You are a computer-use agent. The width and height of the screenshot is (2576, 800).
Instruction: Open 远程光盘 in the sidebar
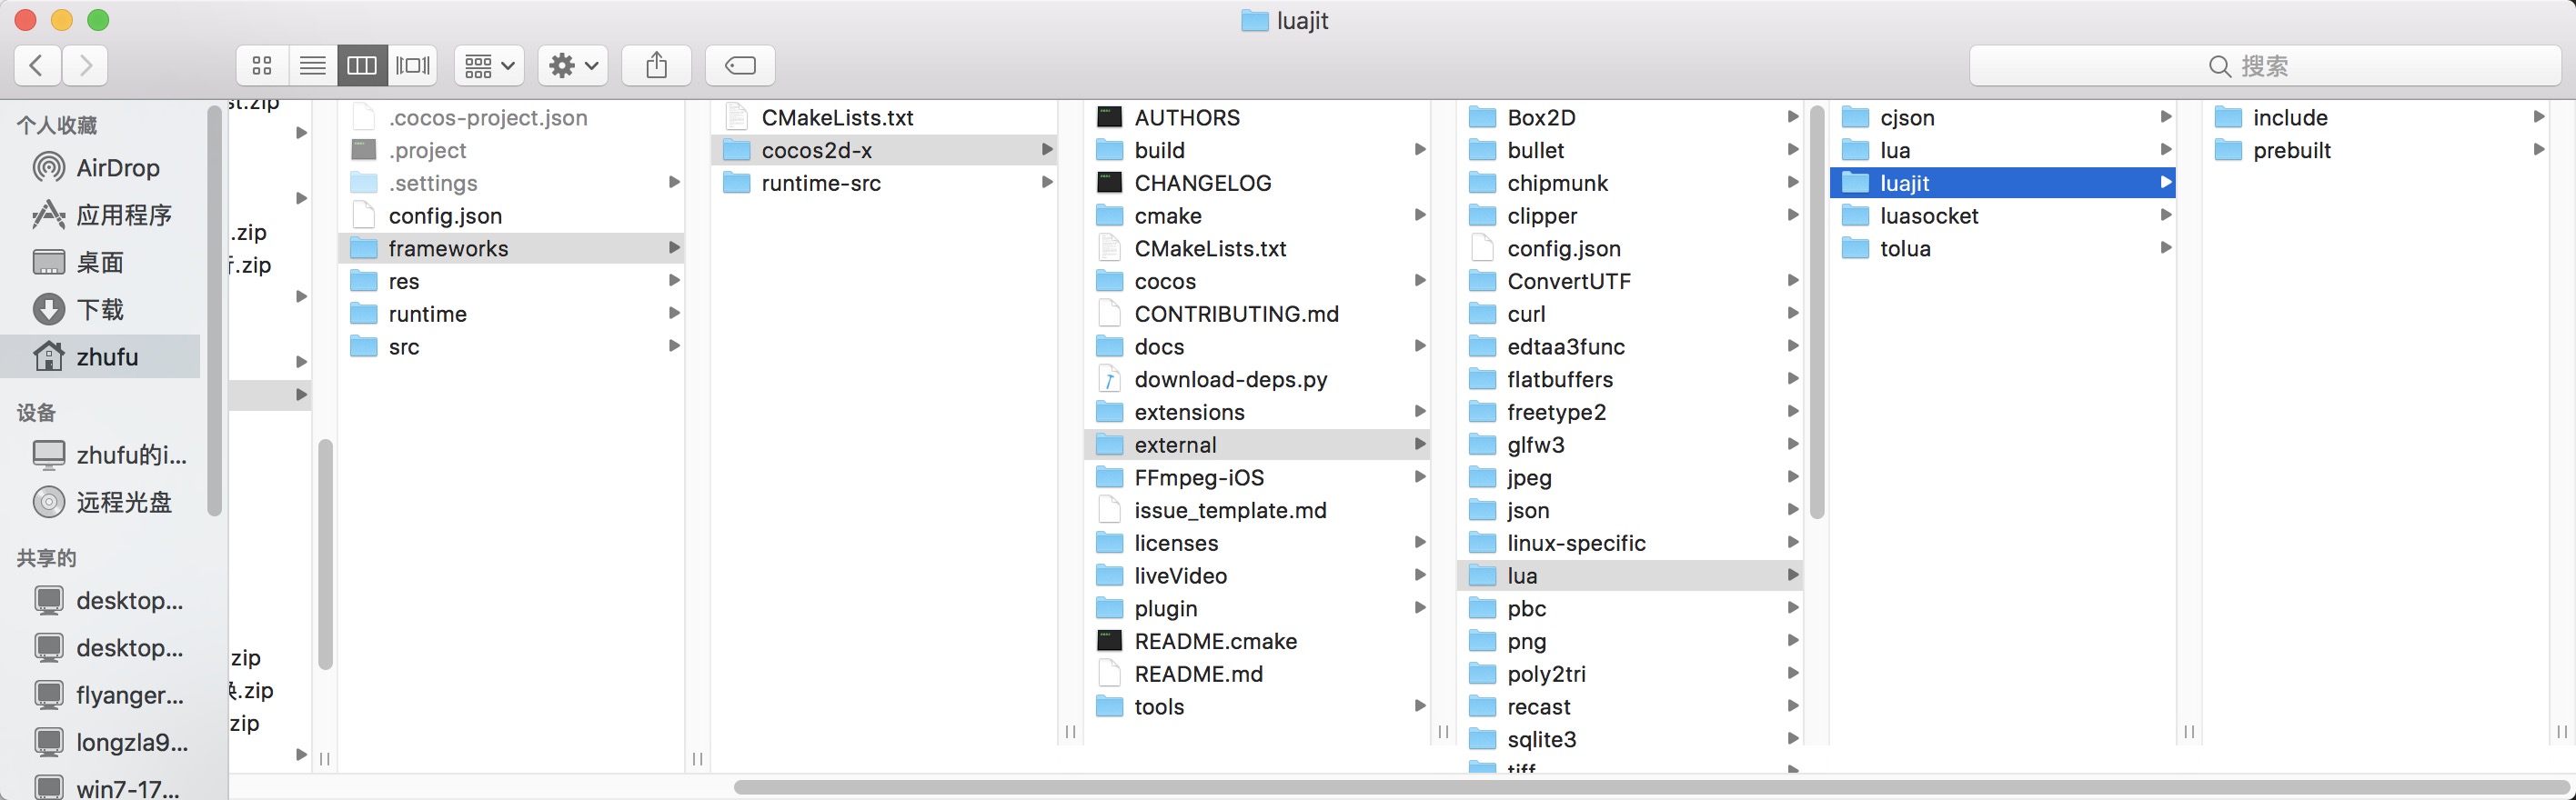(100, 502)
